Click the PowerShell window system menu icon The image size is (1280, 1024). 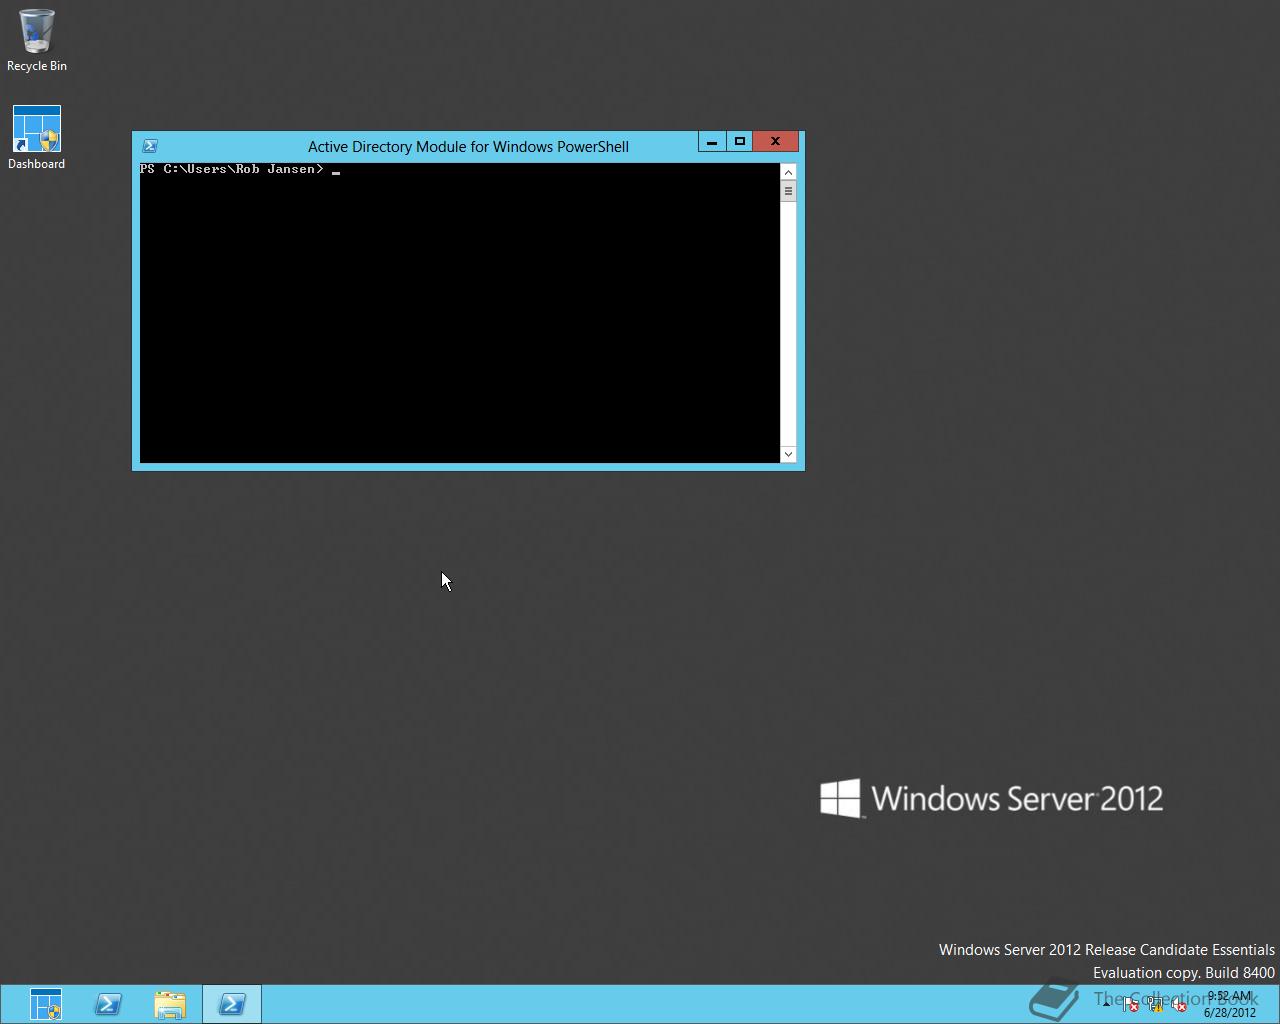click(x=150, y=146)
